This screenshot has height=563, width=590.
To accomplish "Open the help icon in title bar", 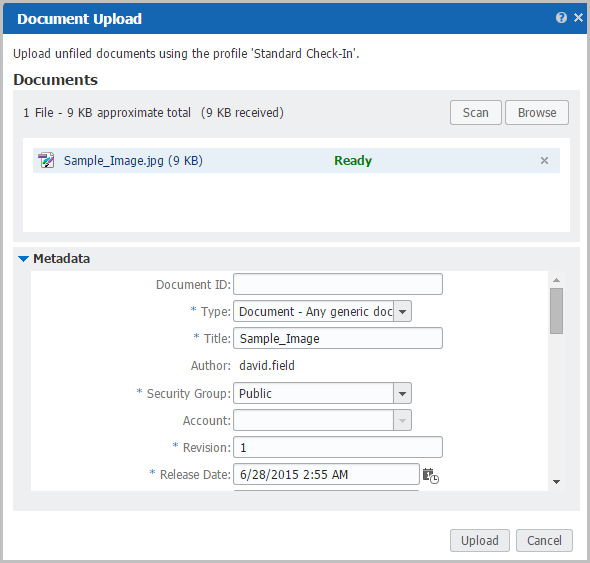I will [561, 18].
